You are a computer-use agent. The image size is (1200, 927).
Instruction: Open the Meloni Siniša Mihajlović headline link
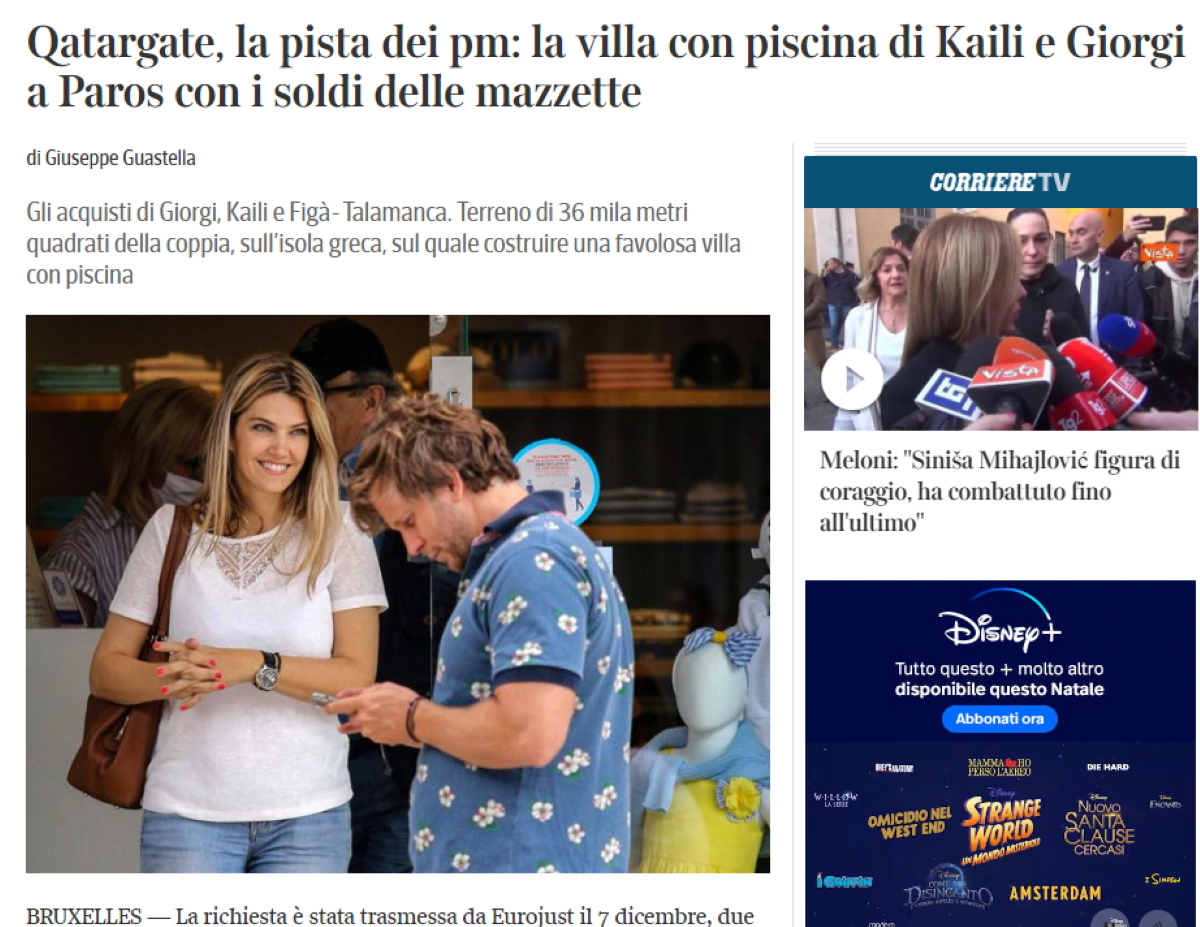1000,492
